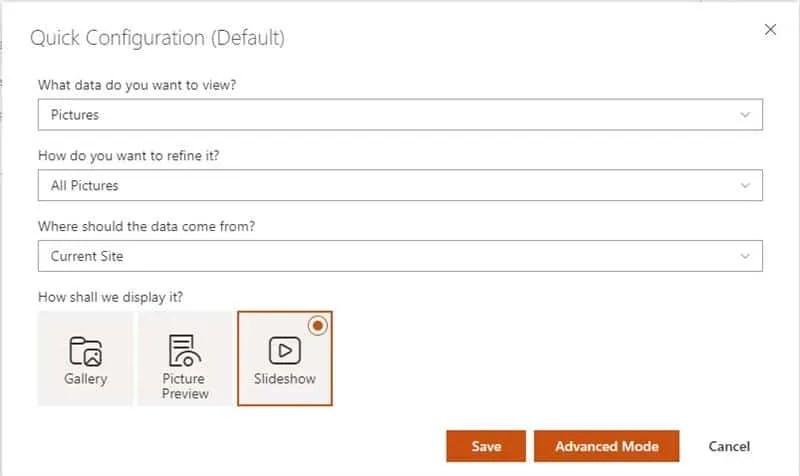800x476 pixels.
Task: Cancel the configuration dialog
Action: (729, 446)
